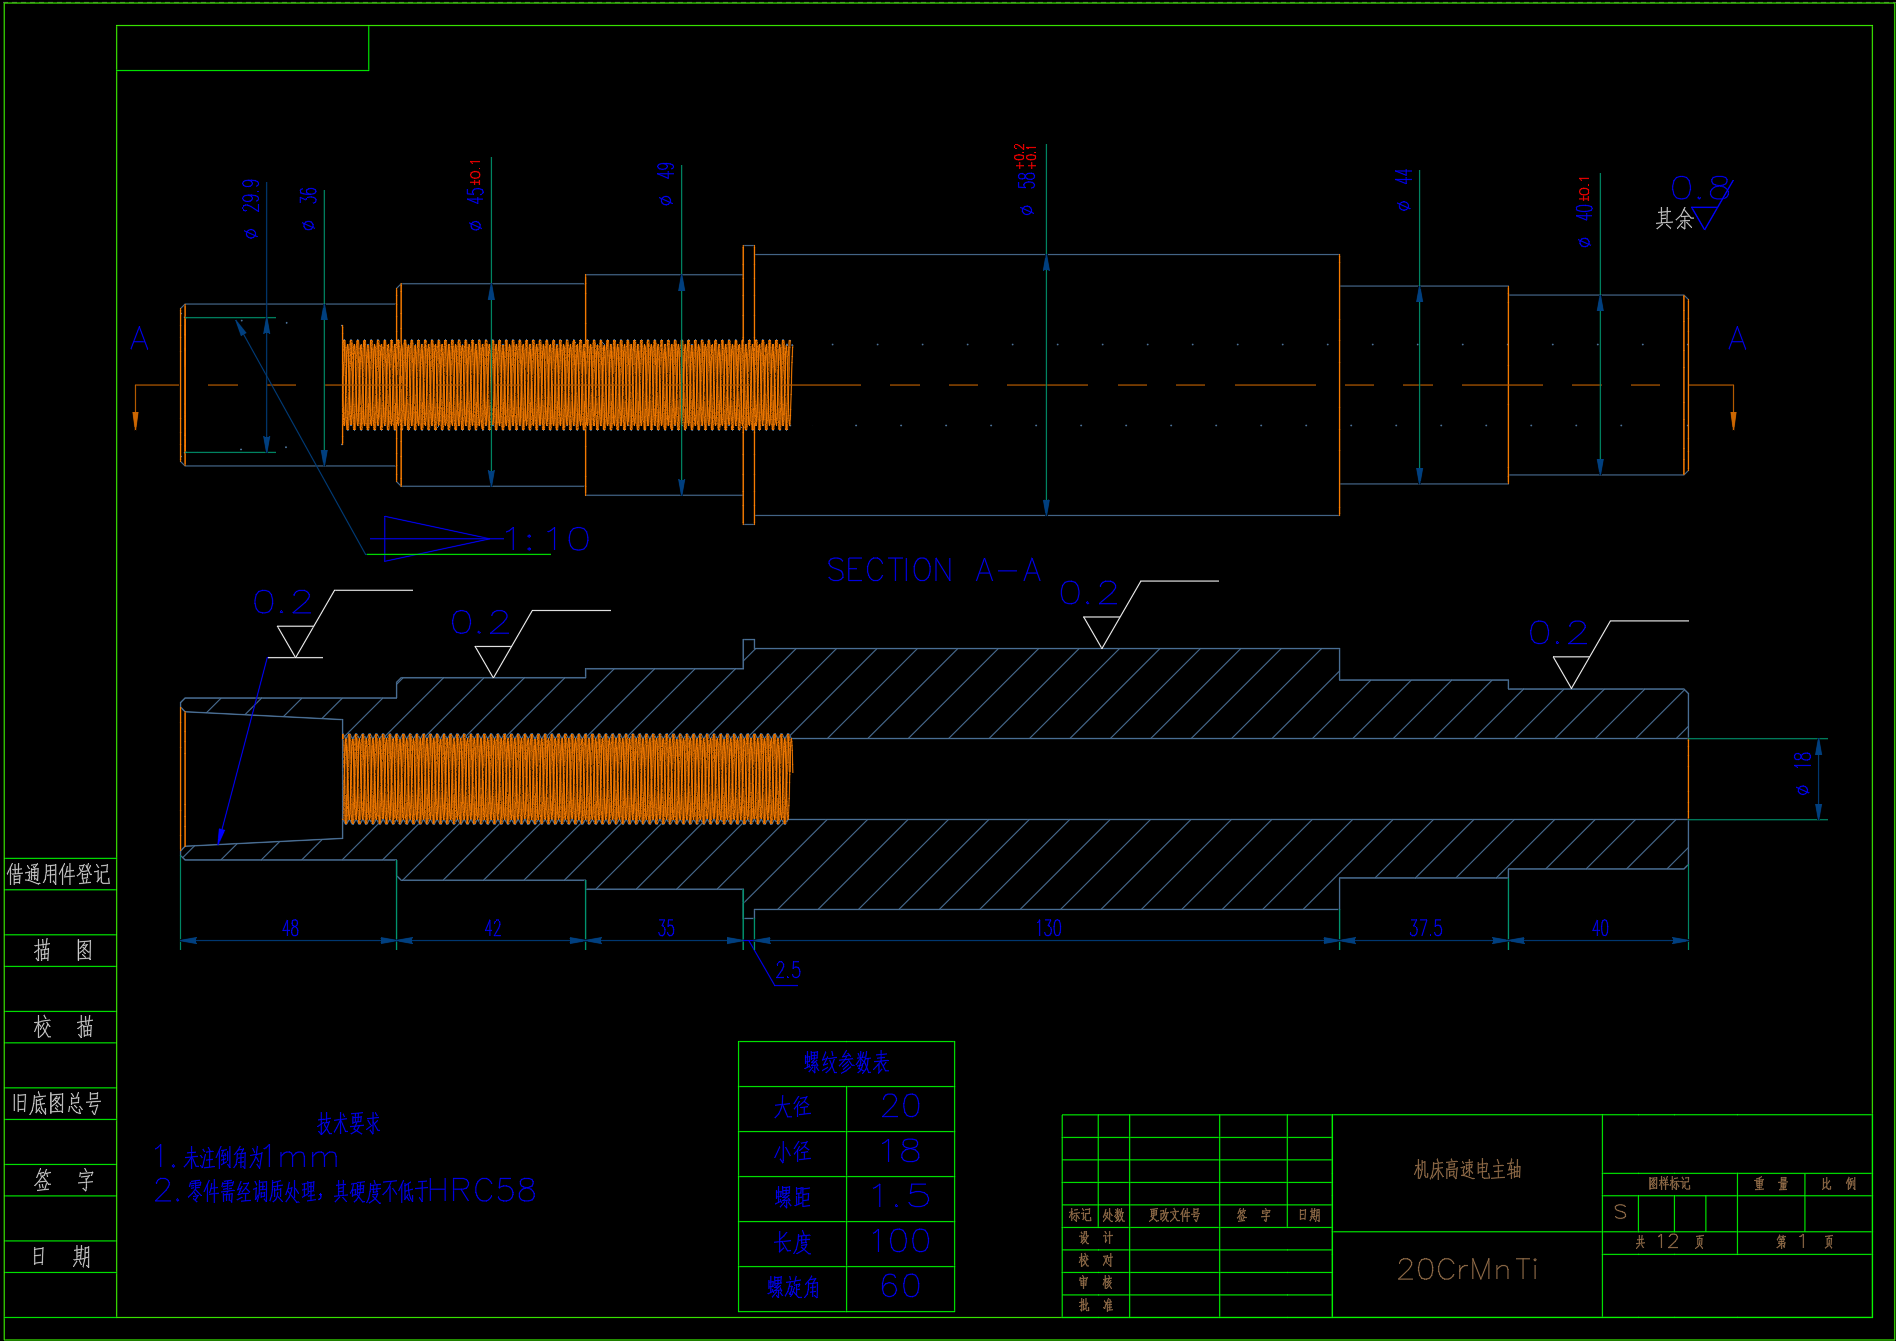Select the 20CrMnTi material text
This screenshot has width=1896, height=1341.
pos(1467,1270)
